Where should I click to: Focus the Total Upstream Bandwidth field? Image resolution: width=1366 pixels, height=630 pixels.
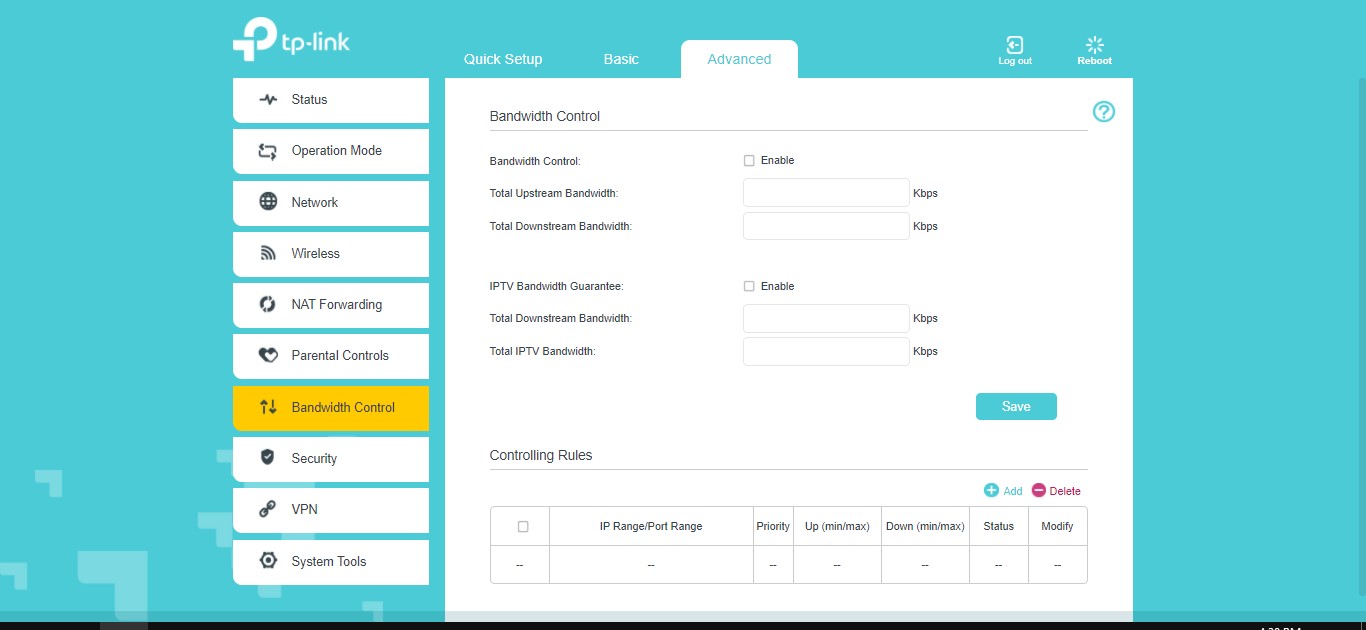click(826, 193)
